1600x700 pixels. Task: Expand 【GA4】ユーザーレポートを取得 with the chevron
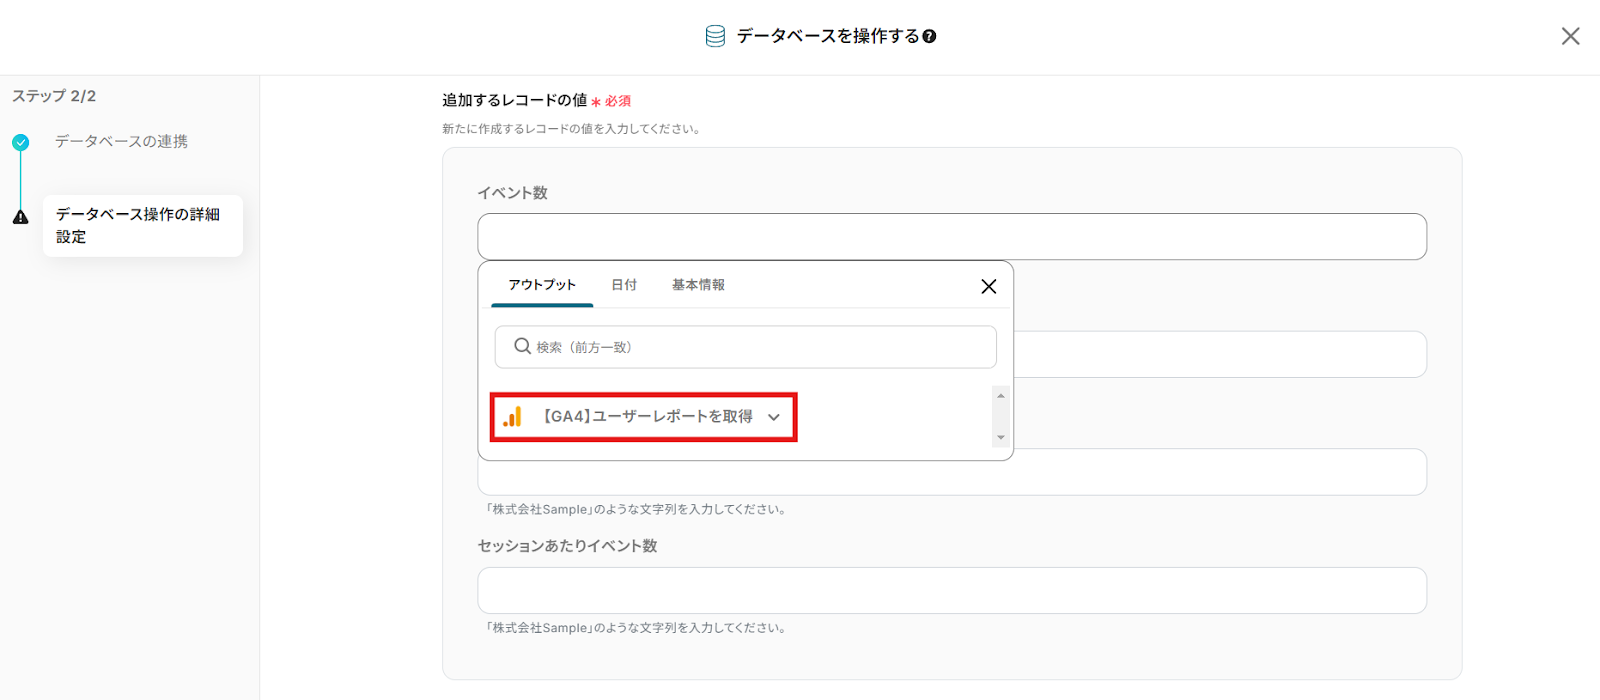pyautogui.click(x=774, y=418)
